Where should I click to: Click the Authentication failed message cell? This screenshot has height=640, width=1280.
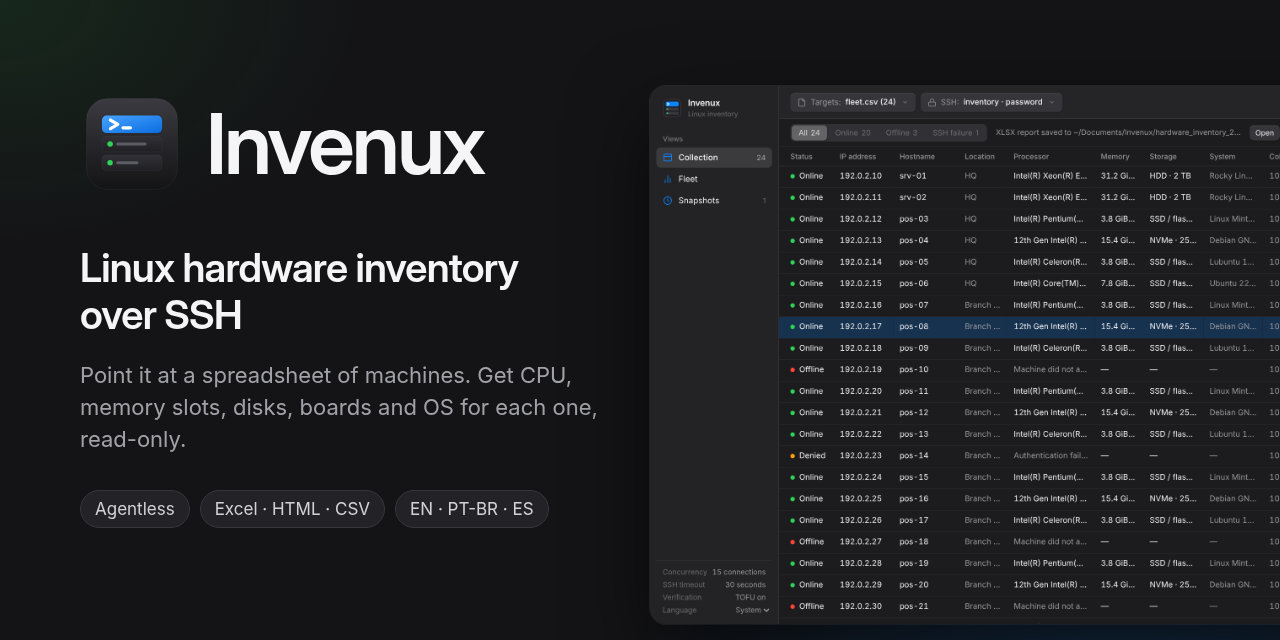pyautogui.click(x=1050, y=455)
